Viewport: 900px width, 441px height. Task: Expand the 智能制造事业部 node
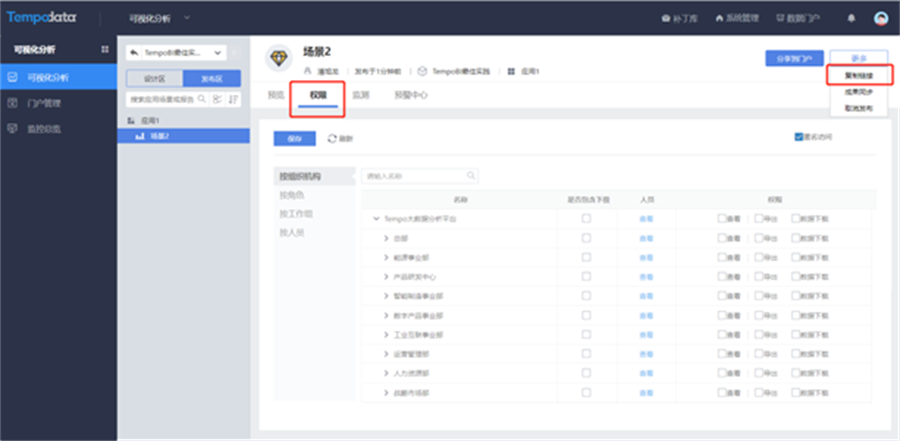(x=386, y=296)
